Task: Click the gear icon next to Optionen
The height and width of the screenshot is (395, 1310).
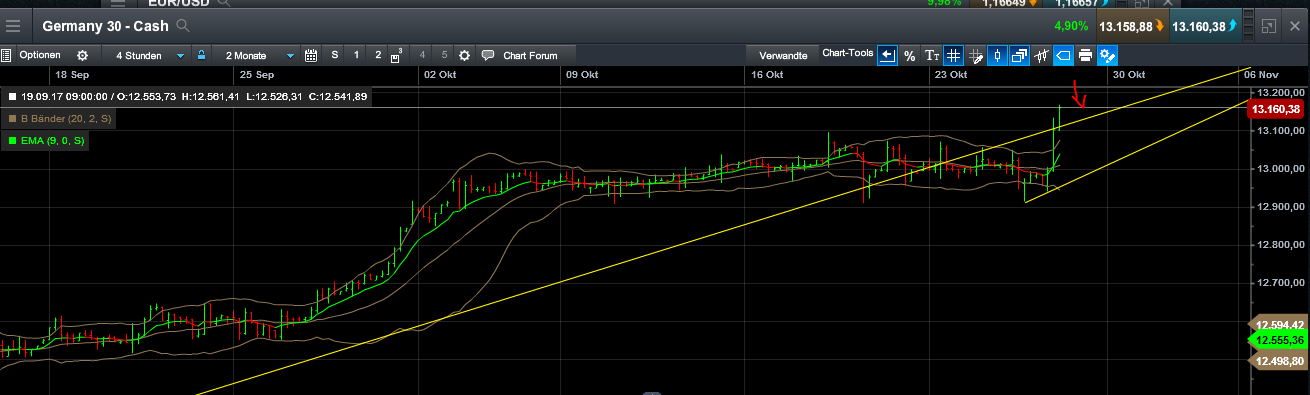Action: [x=82, y=55]
